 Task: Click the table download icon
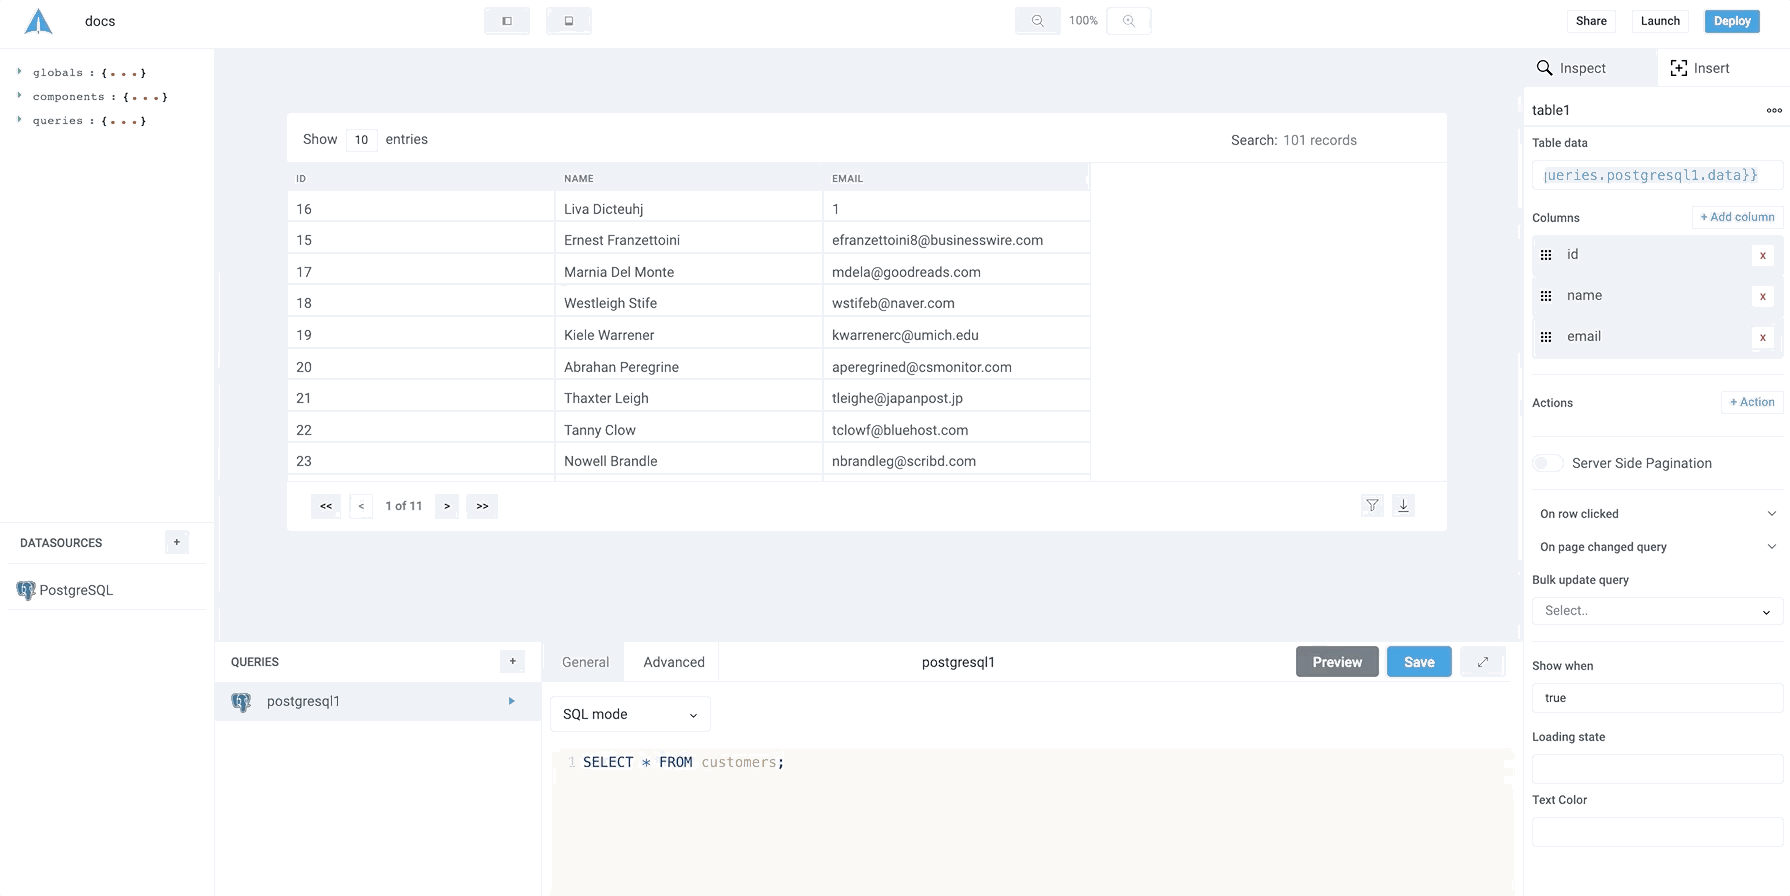(1403, 506)
